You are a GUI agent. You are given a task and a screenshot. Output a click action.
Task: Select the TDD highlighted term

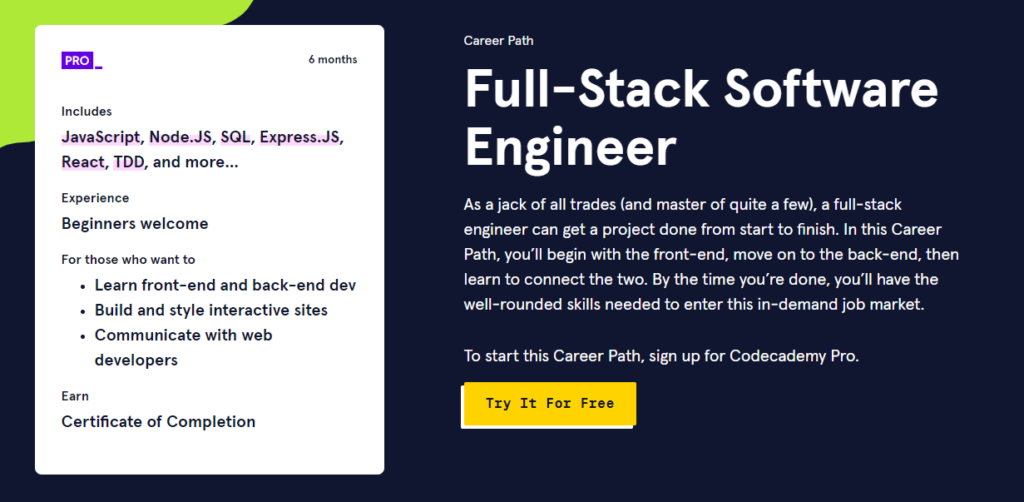point(129,161)
